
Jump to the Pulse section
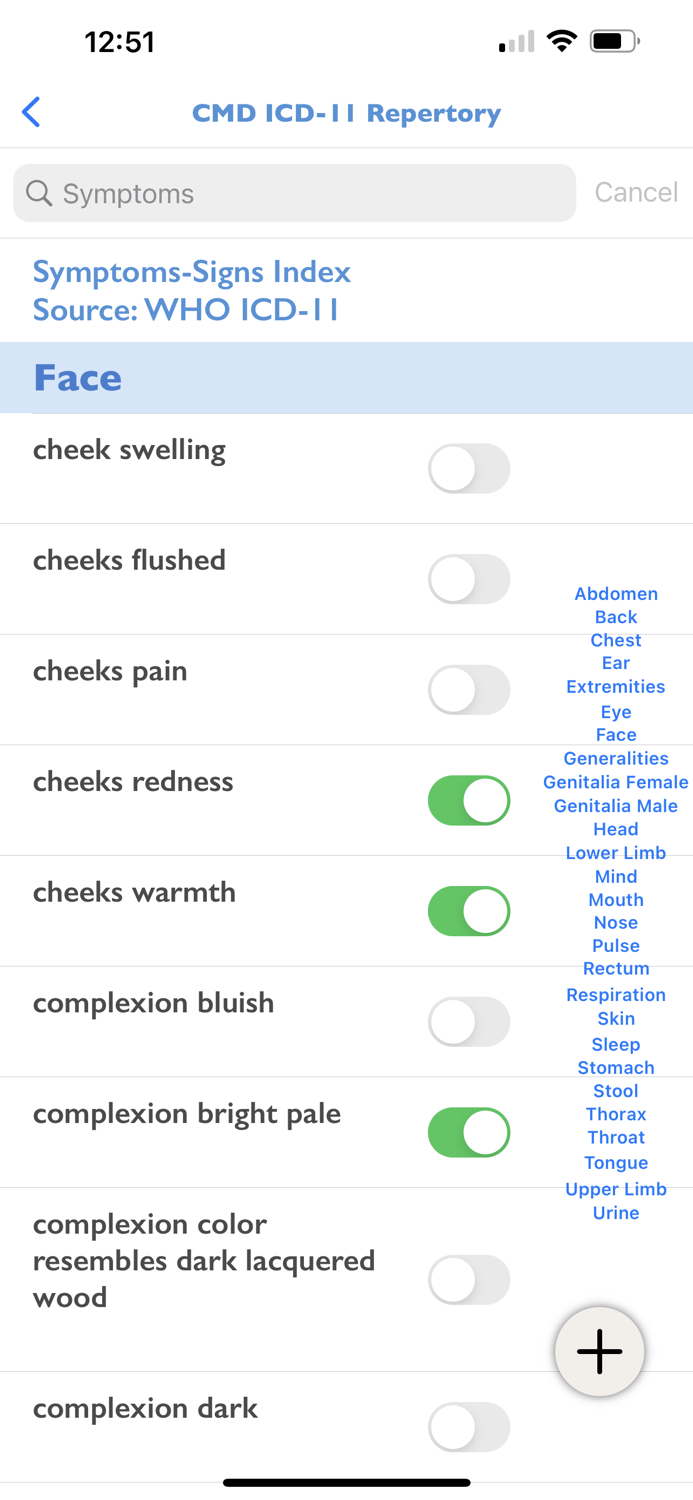[615, 945]
